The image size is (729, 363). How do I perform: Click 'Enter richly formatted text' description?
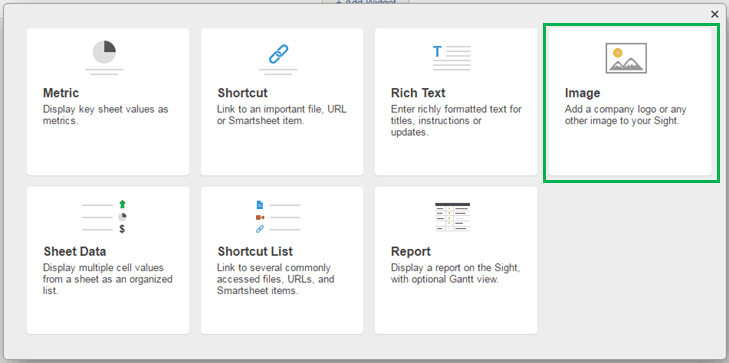(x=456, y=121)
